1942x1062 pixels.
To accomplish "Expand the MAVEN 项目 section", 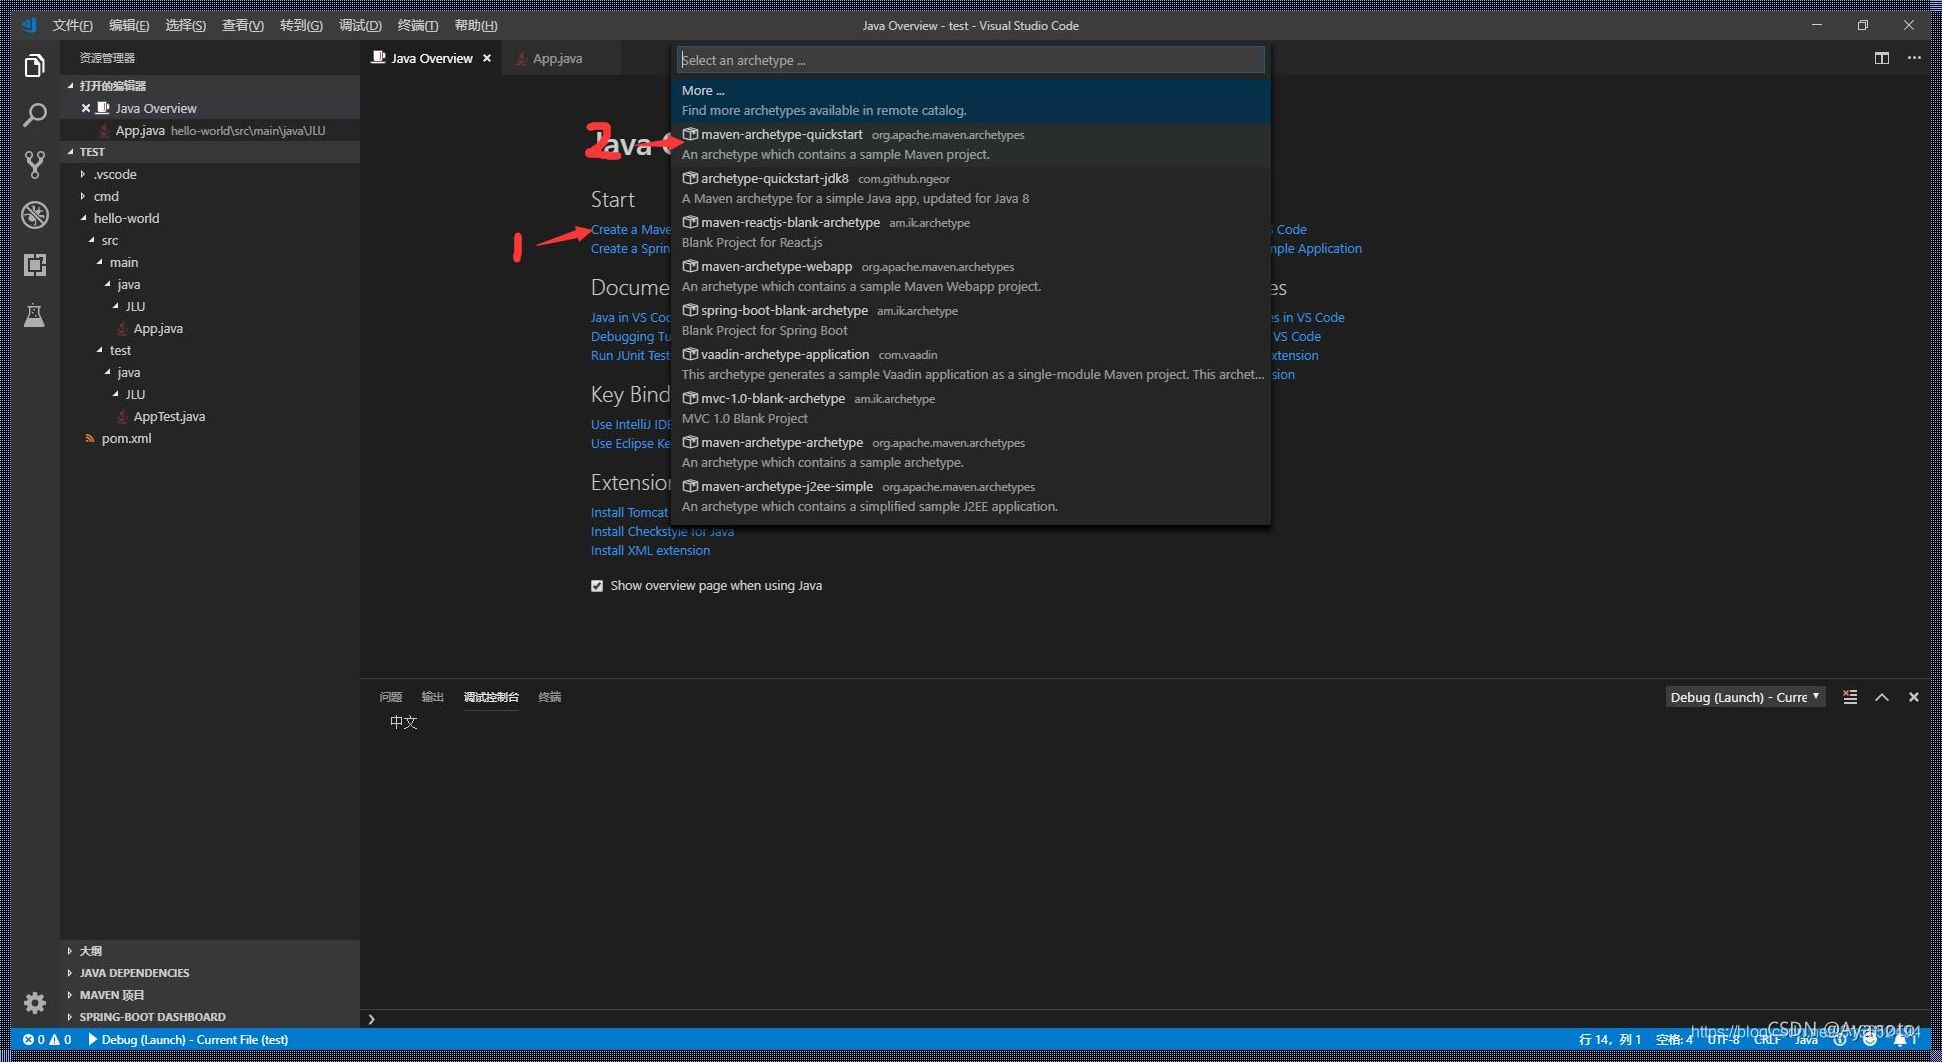I will pyautogui.click(x=210, y=995).
